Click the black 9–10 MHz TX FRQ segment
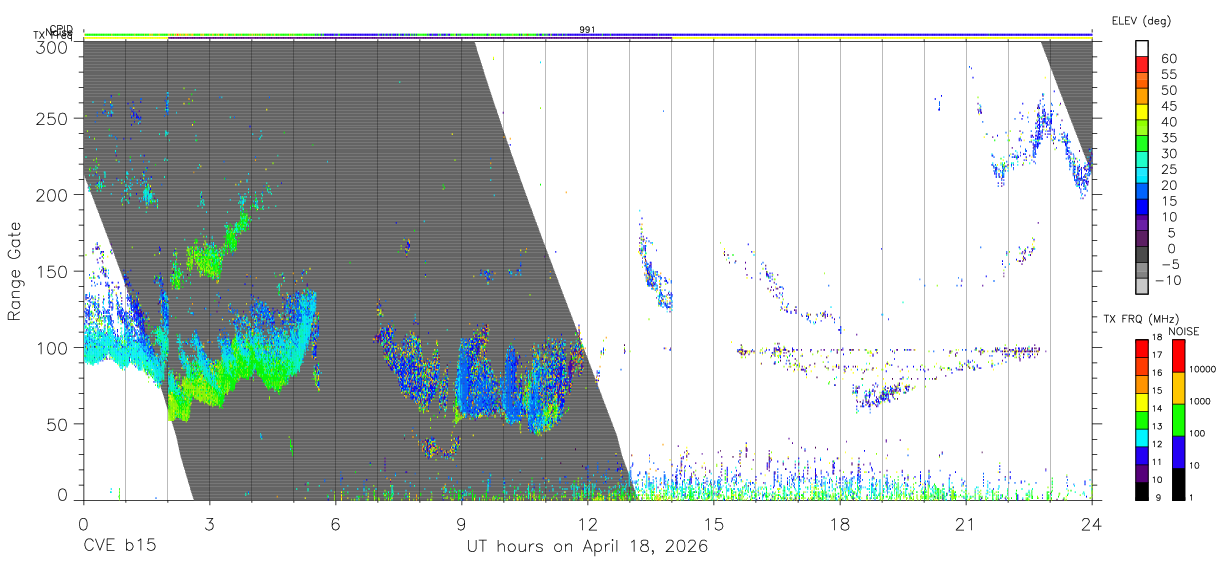The image size is (1228, 567). (x=1142, y=491)
